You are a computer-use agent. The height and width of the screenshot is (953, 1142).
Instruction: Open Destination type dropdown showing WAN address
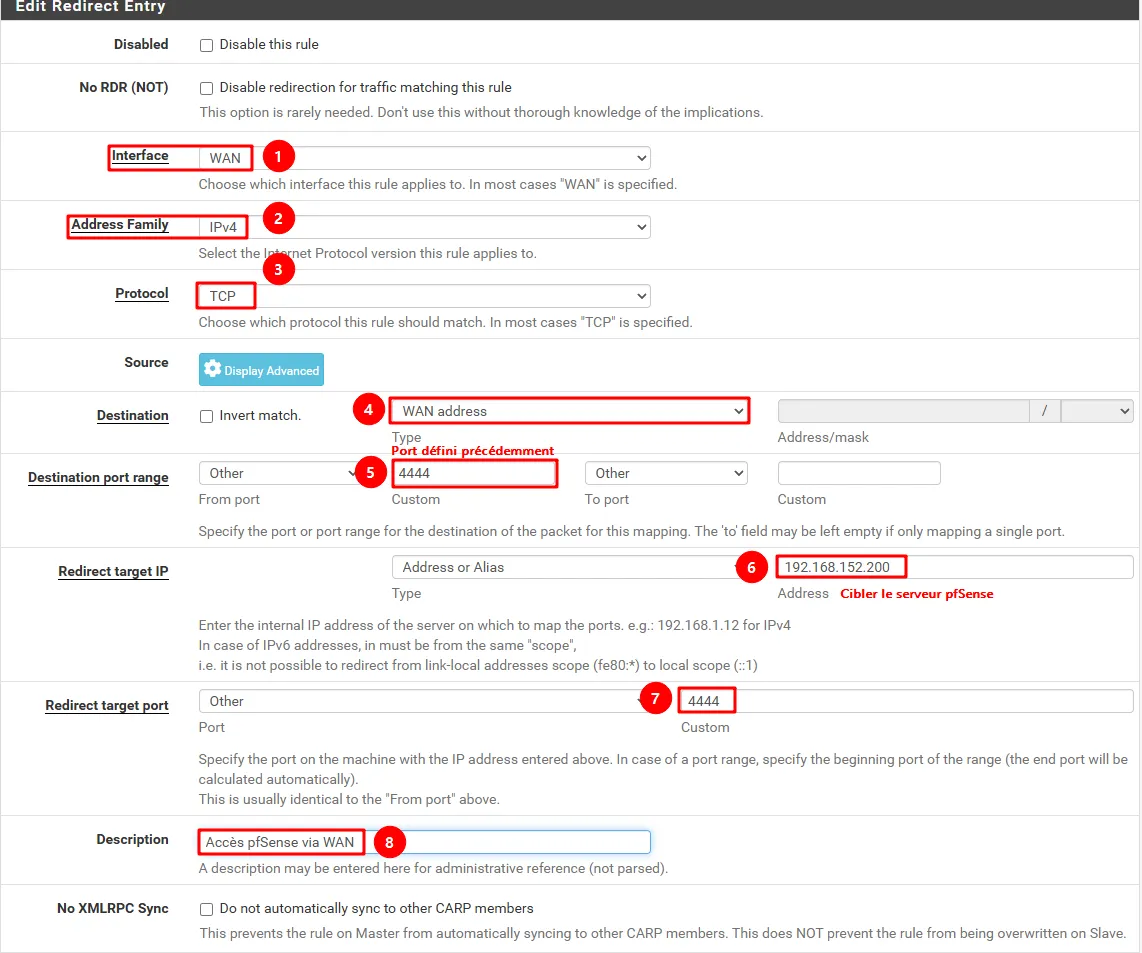tap(570, 411)
